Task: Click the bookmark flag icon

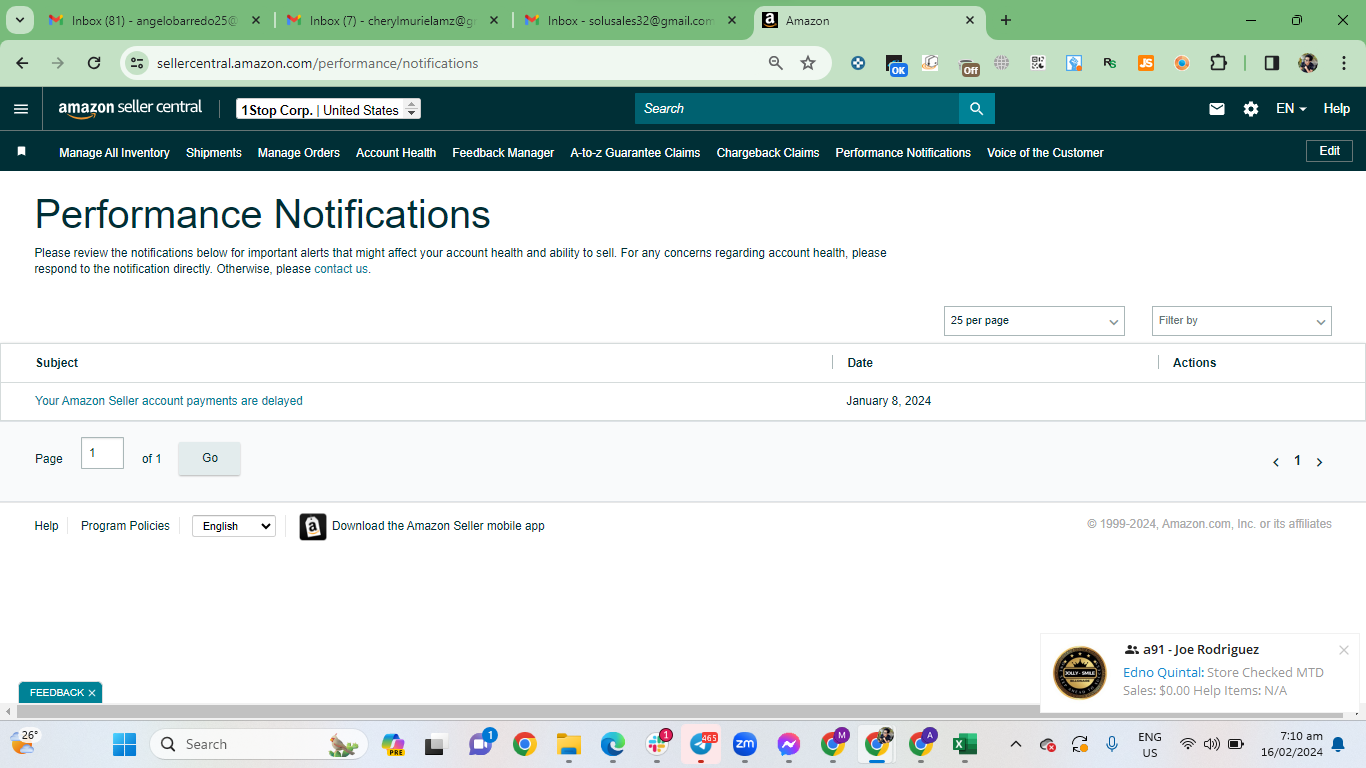Action: (21, 152)
